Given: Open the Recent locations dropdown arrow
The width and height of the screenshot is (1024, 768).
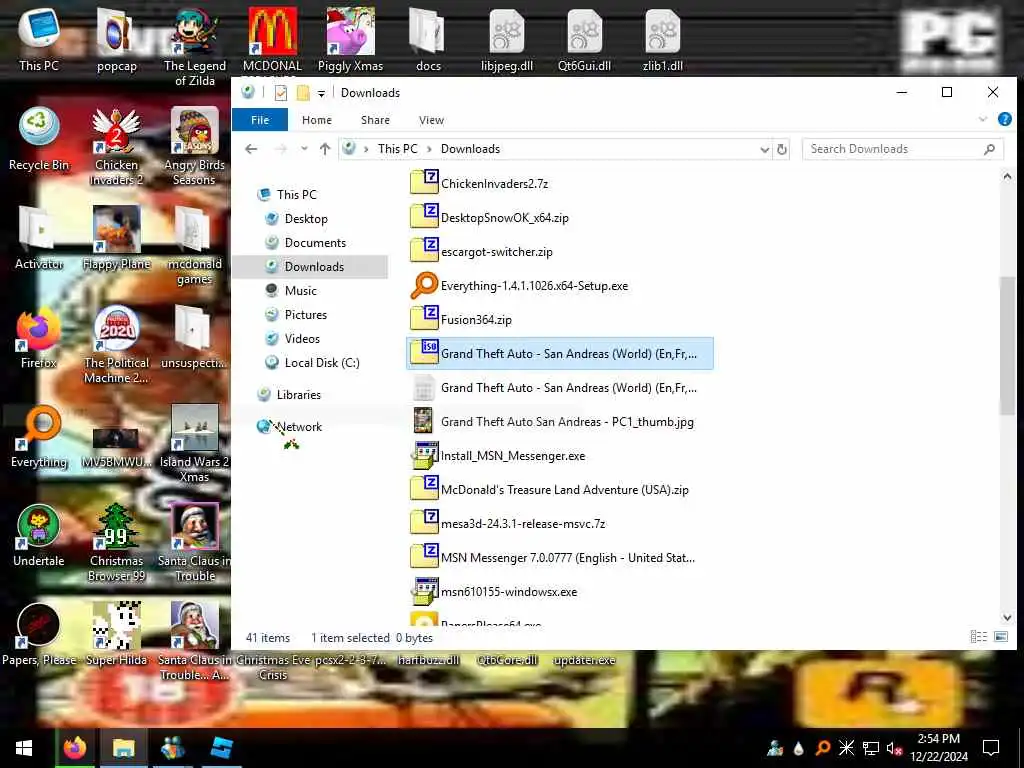Looking at the screenshot, I should point(304,149).
